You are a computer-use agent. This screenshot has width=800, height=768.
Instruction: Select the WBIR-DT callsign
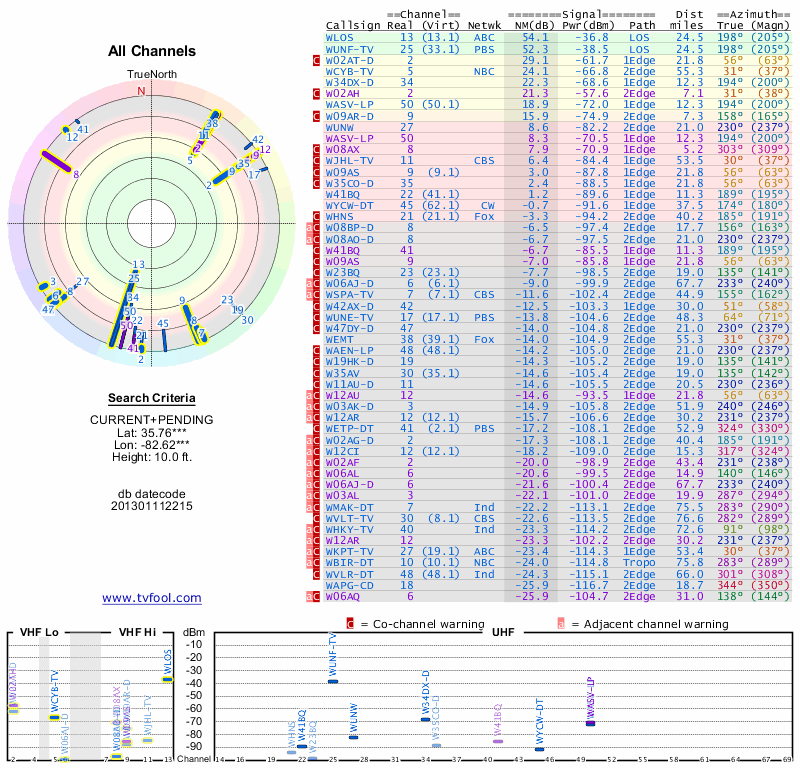[x=349, y=563]
